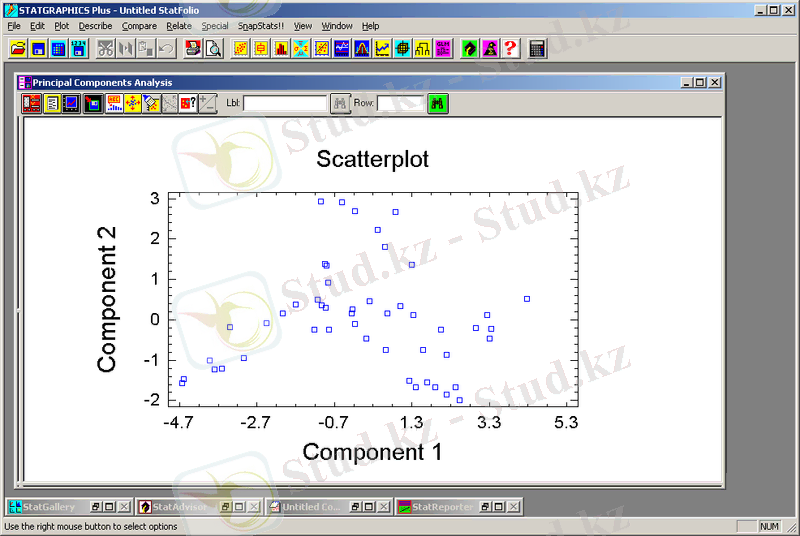Viewport: 800px width, 536px height.
Task: Click in the Row input field
Action: pos(400,103)
